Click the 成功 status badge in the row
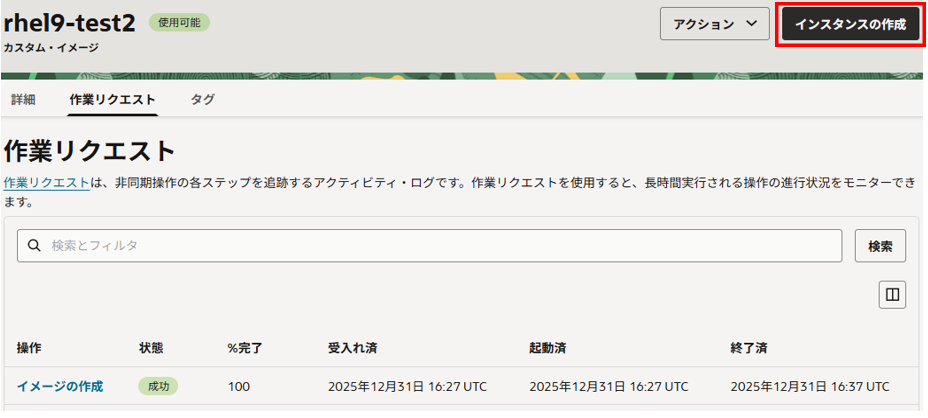The image size is (928, 418). (158, 386)
